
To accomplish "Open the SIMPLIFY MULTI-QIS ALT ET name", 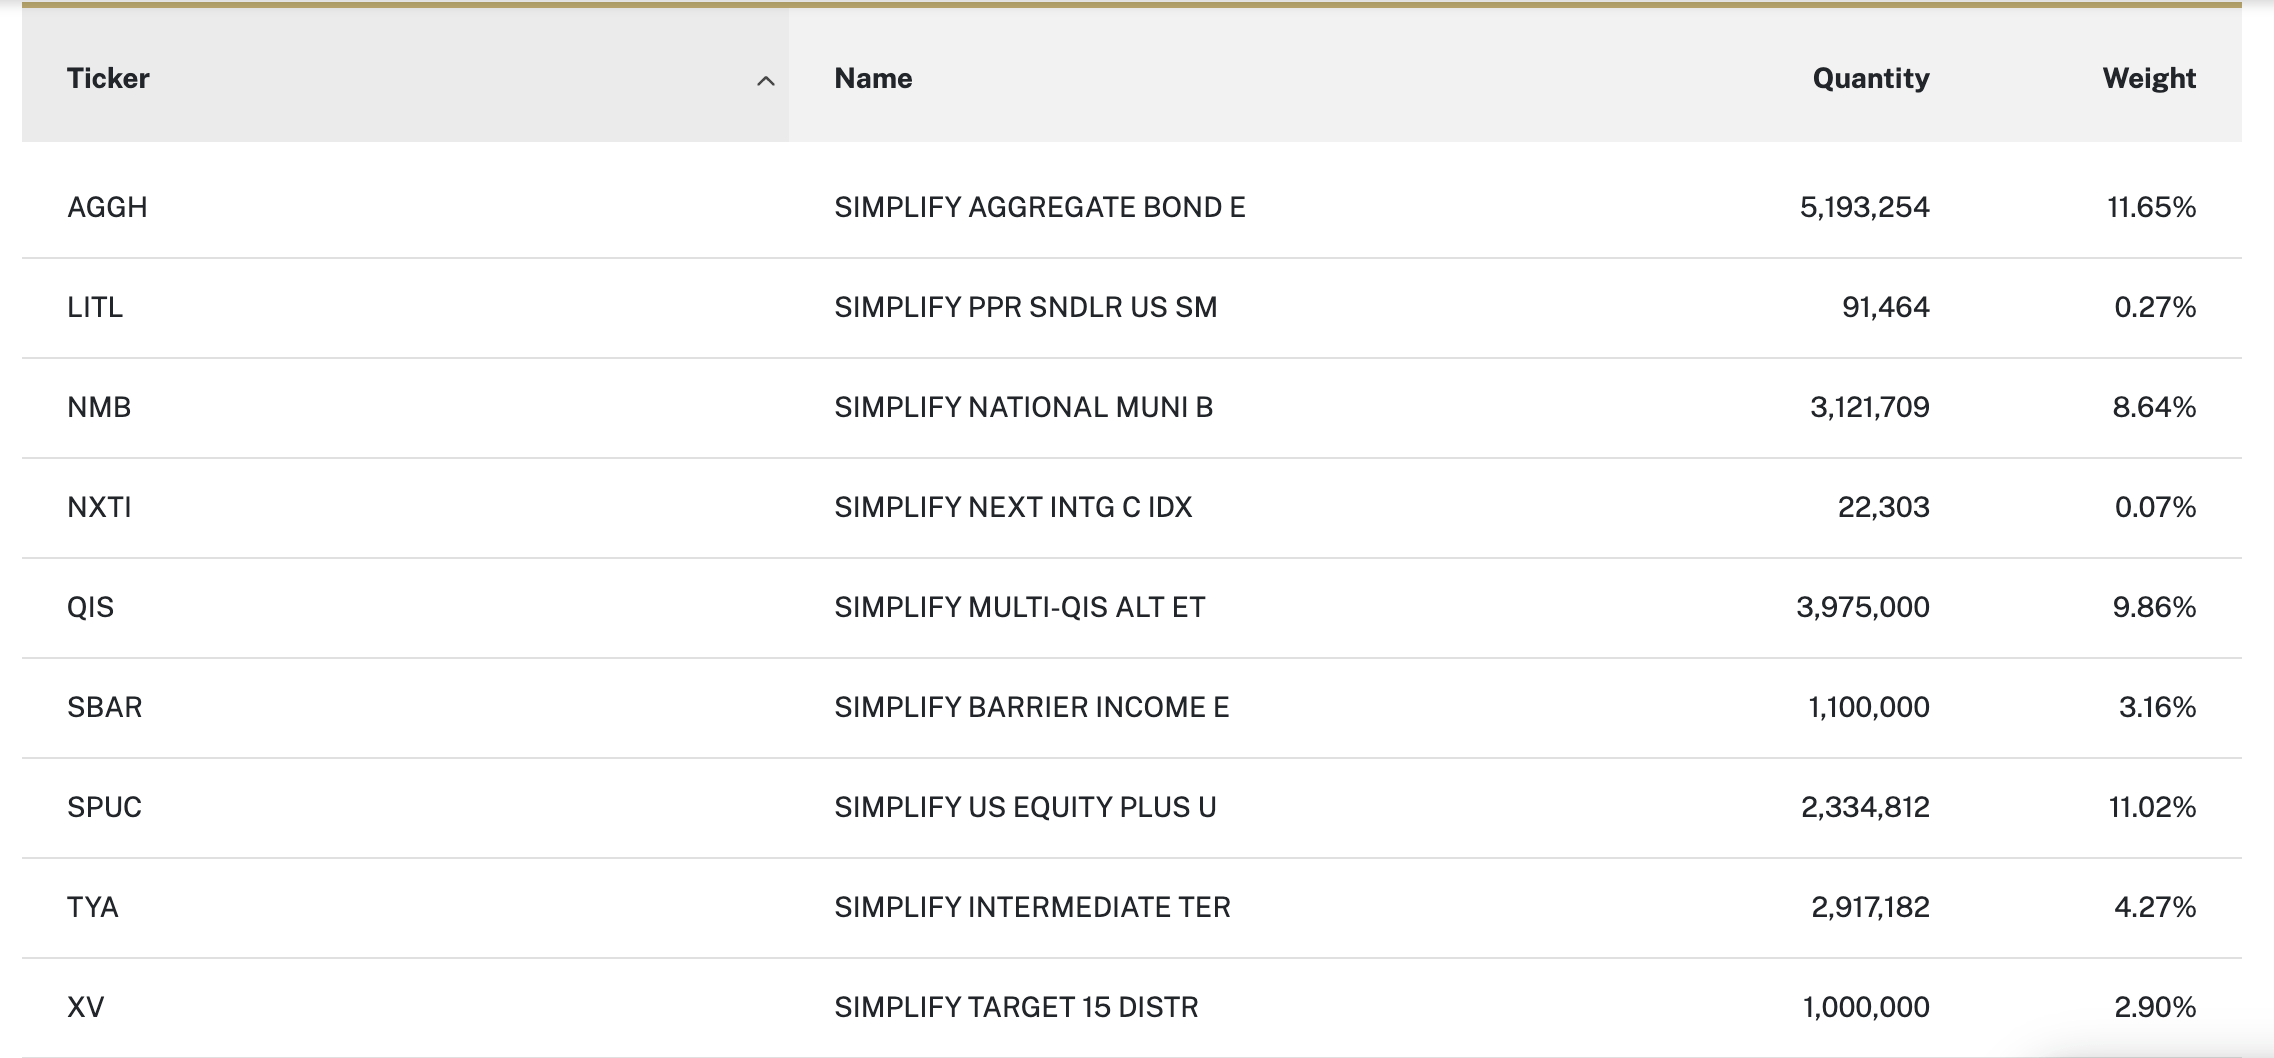I will coord(1019,607).
